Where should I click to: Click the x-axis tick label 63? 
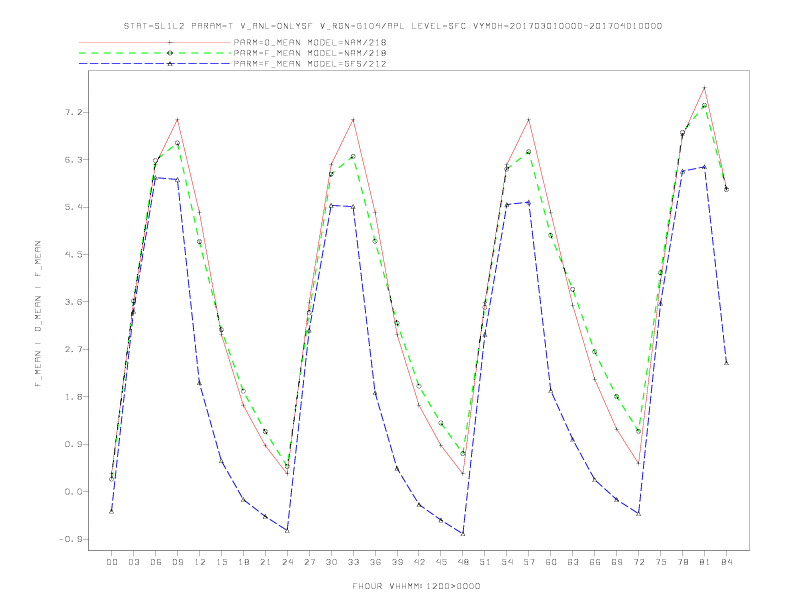[x=573, y=562]
